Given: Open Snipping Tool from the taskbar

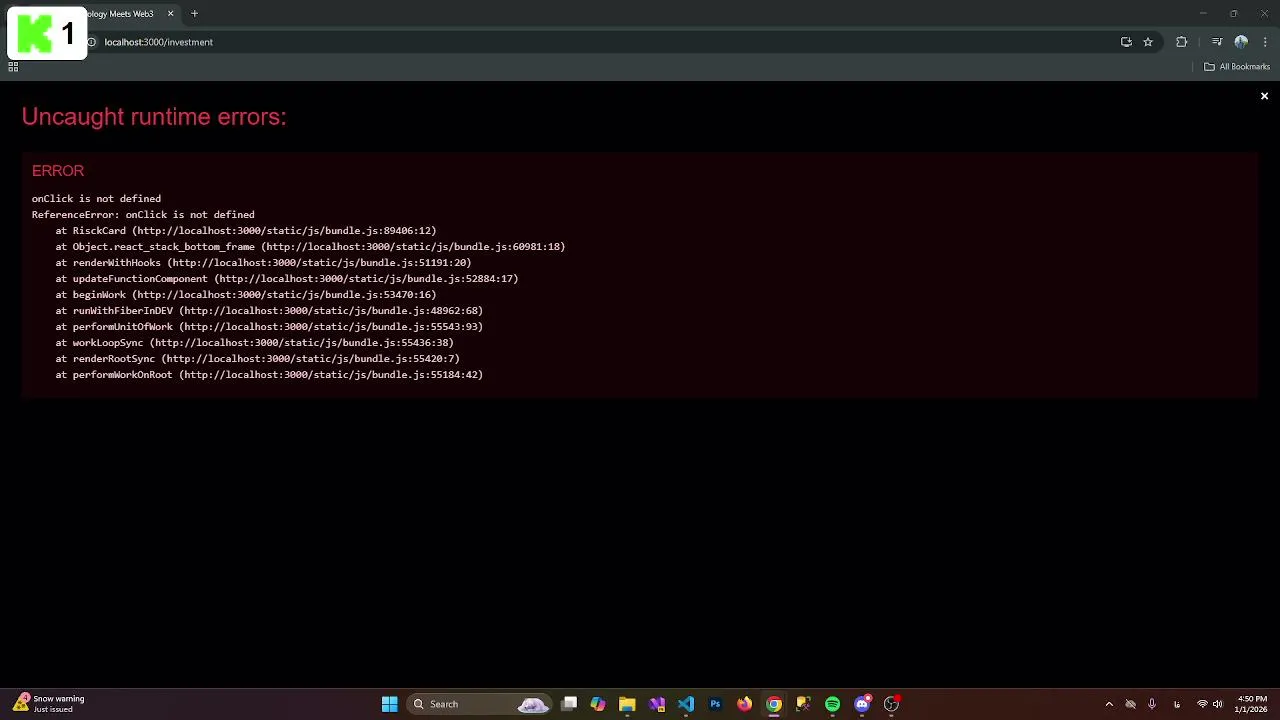Looking at the screenshot, I should [803, 704].
